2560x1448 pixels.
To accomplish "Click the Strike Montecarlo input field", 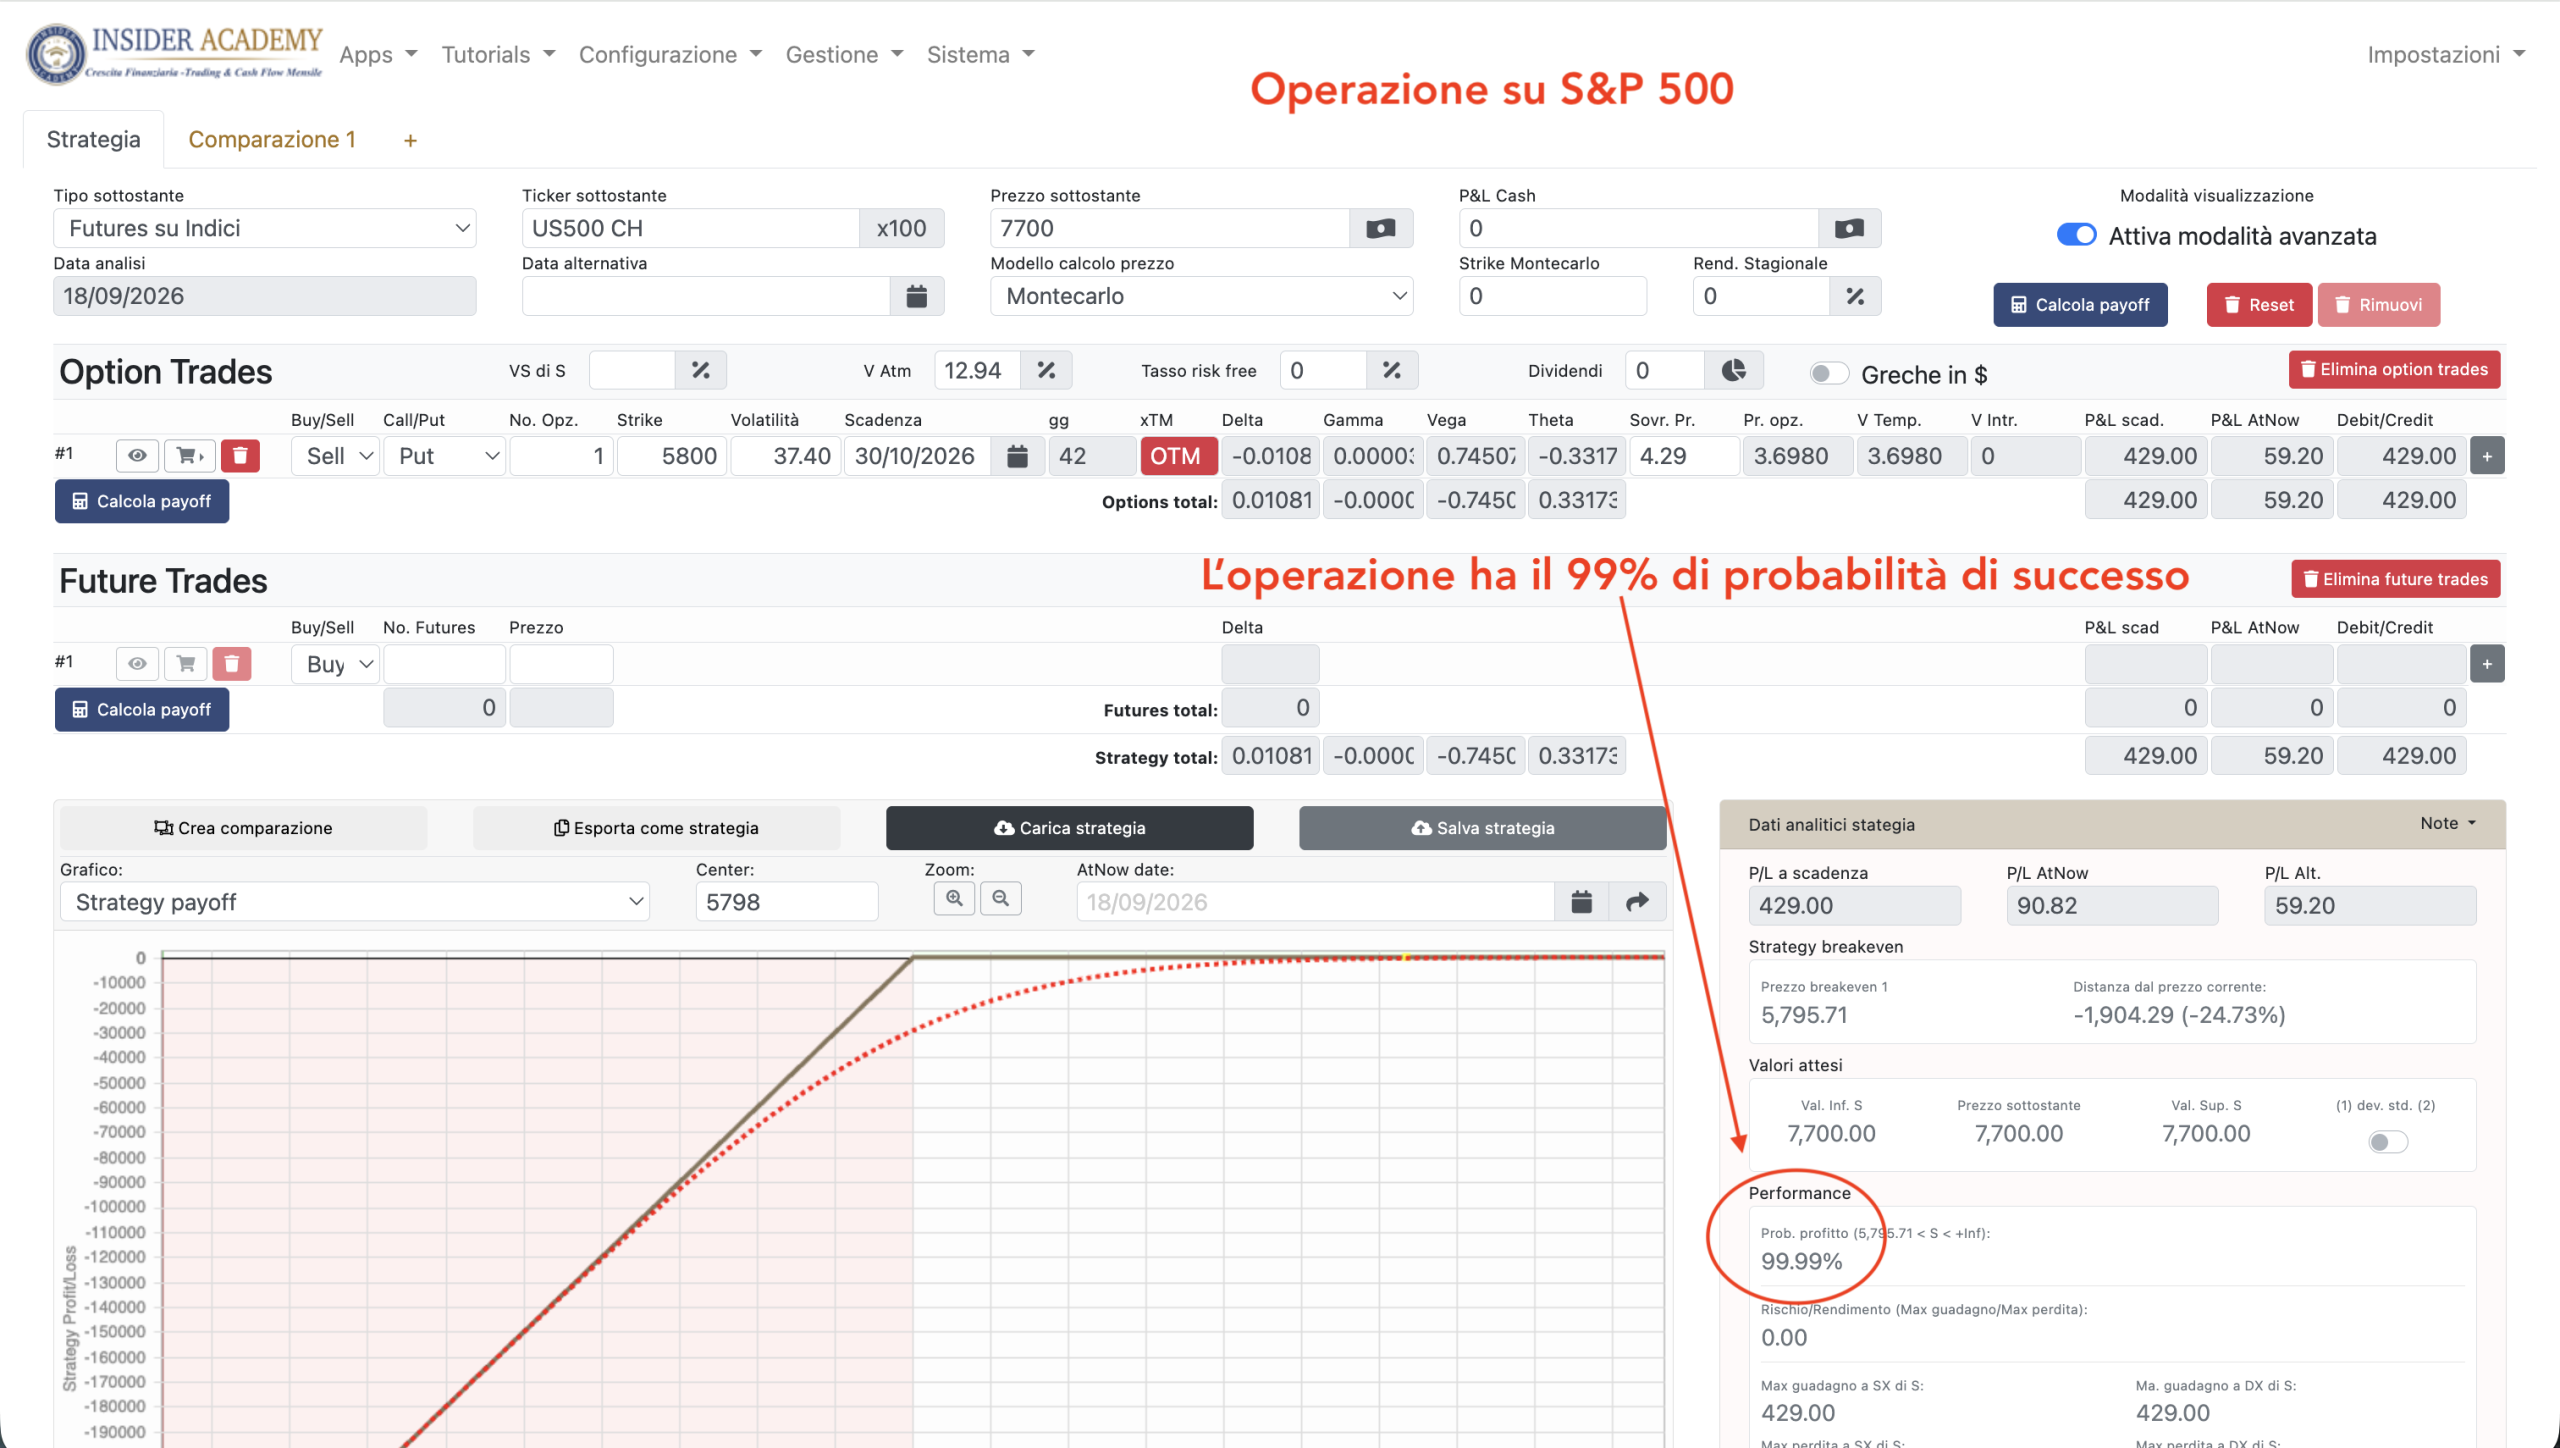I will point(1552,296).
